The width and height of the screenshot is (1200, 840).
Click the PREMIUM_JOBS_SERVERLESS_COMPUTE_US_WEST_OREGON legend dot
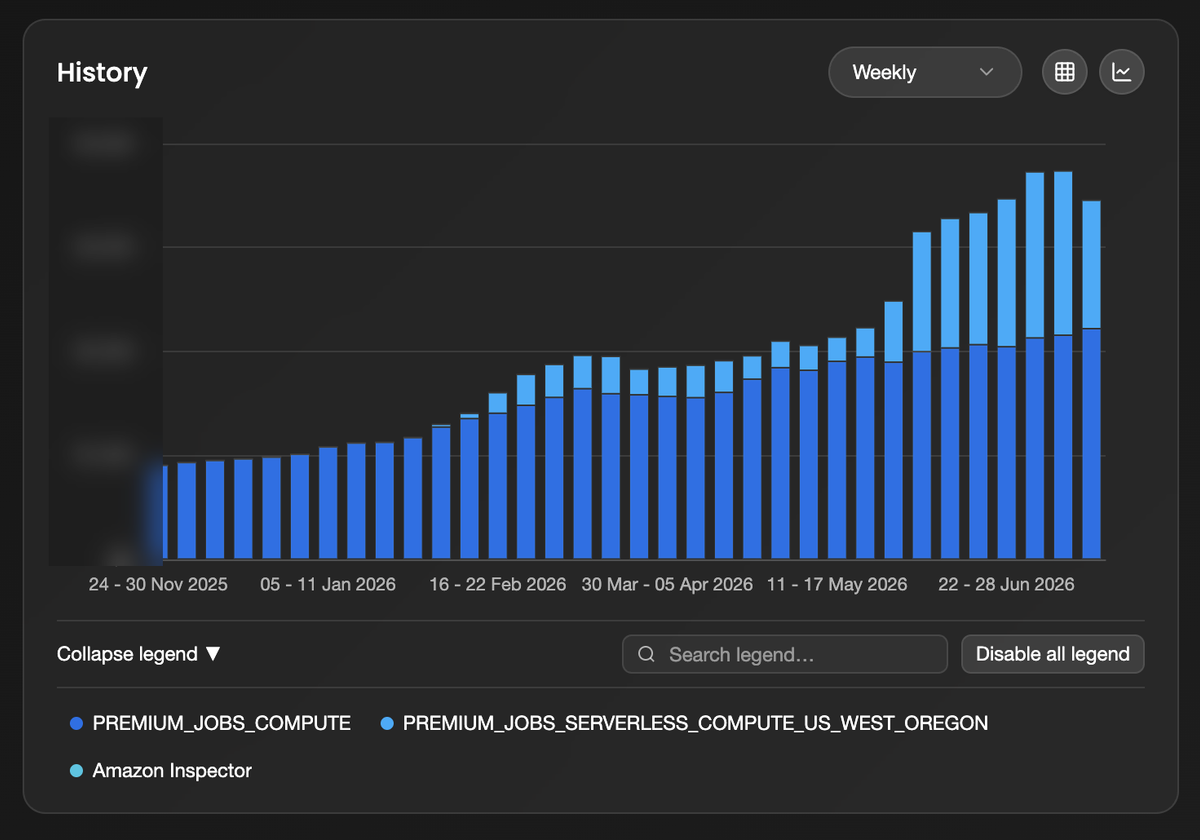click(x=387, y=723)
